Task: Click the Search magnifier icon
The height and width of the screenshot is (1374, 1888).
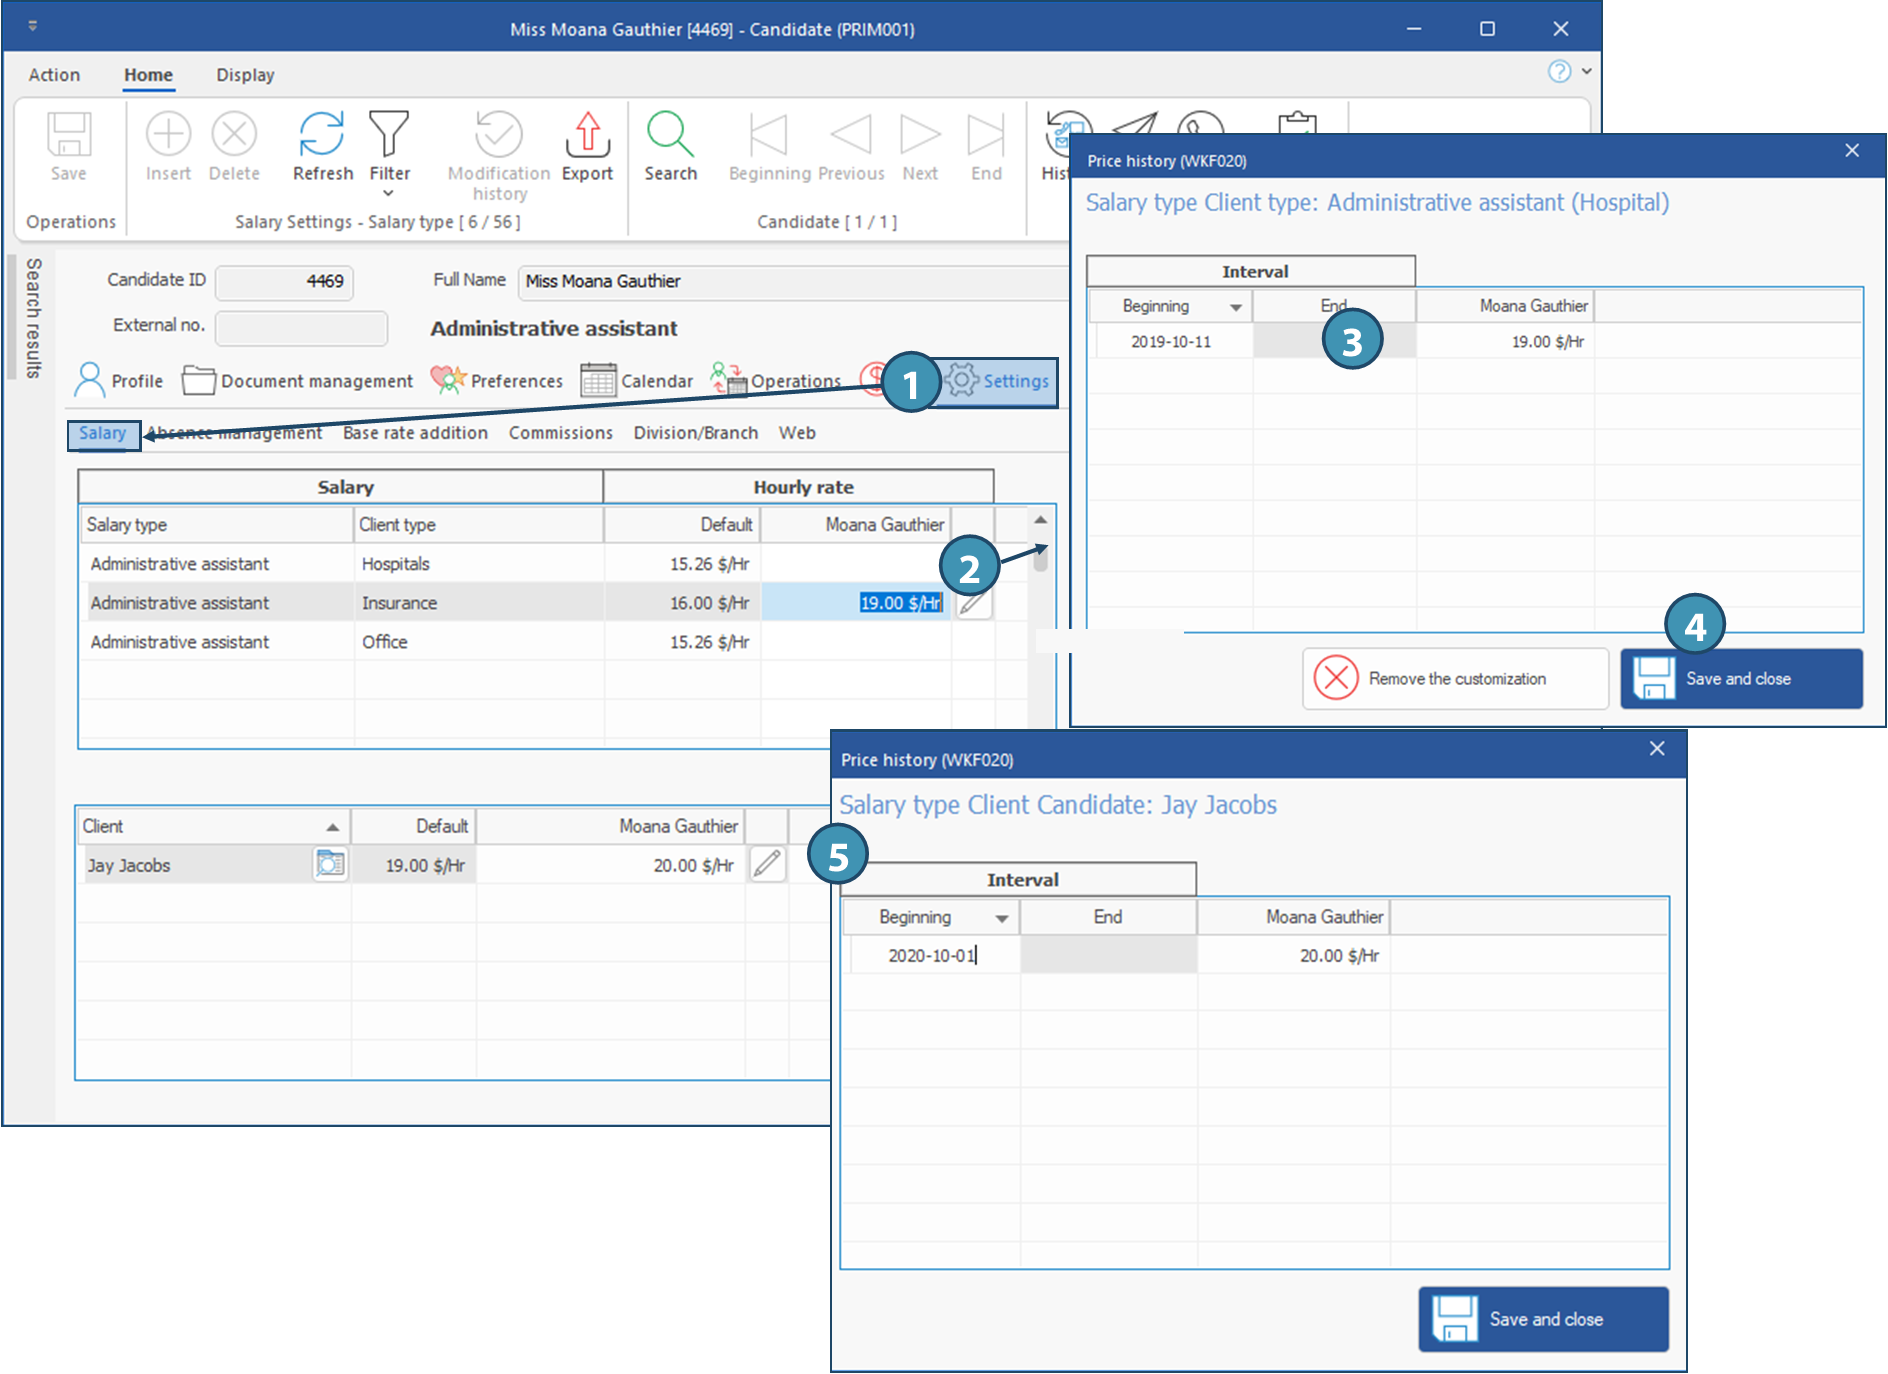Action: [670, 135]
